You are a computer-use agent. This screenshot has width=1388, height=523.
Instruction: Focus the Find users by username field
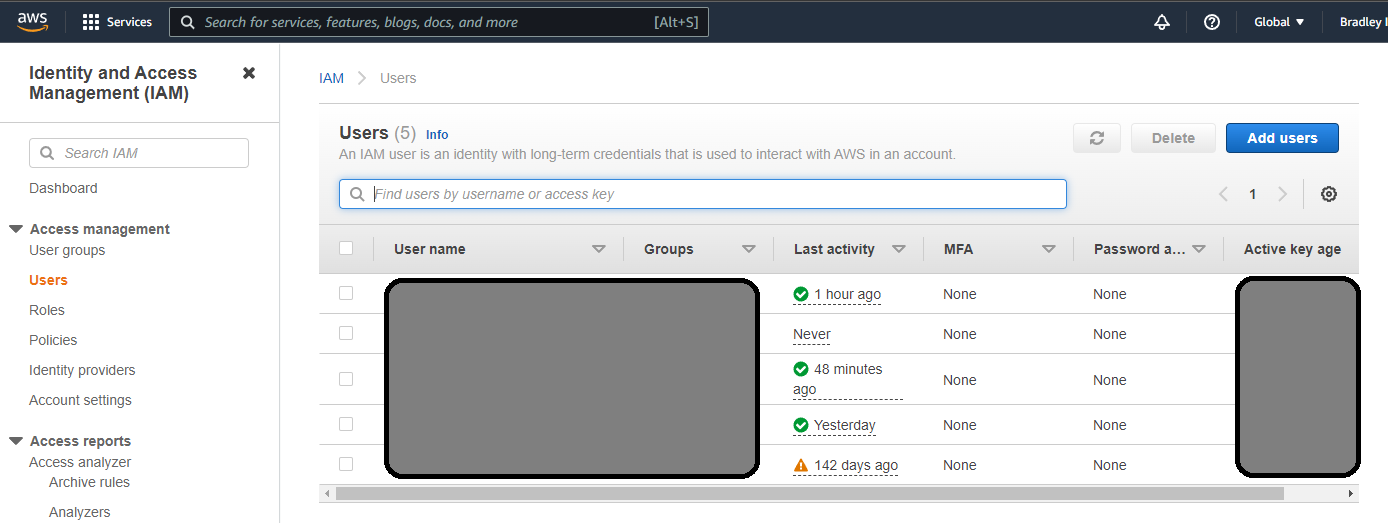703,194
